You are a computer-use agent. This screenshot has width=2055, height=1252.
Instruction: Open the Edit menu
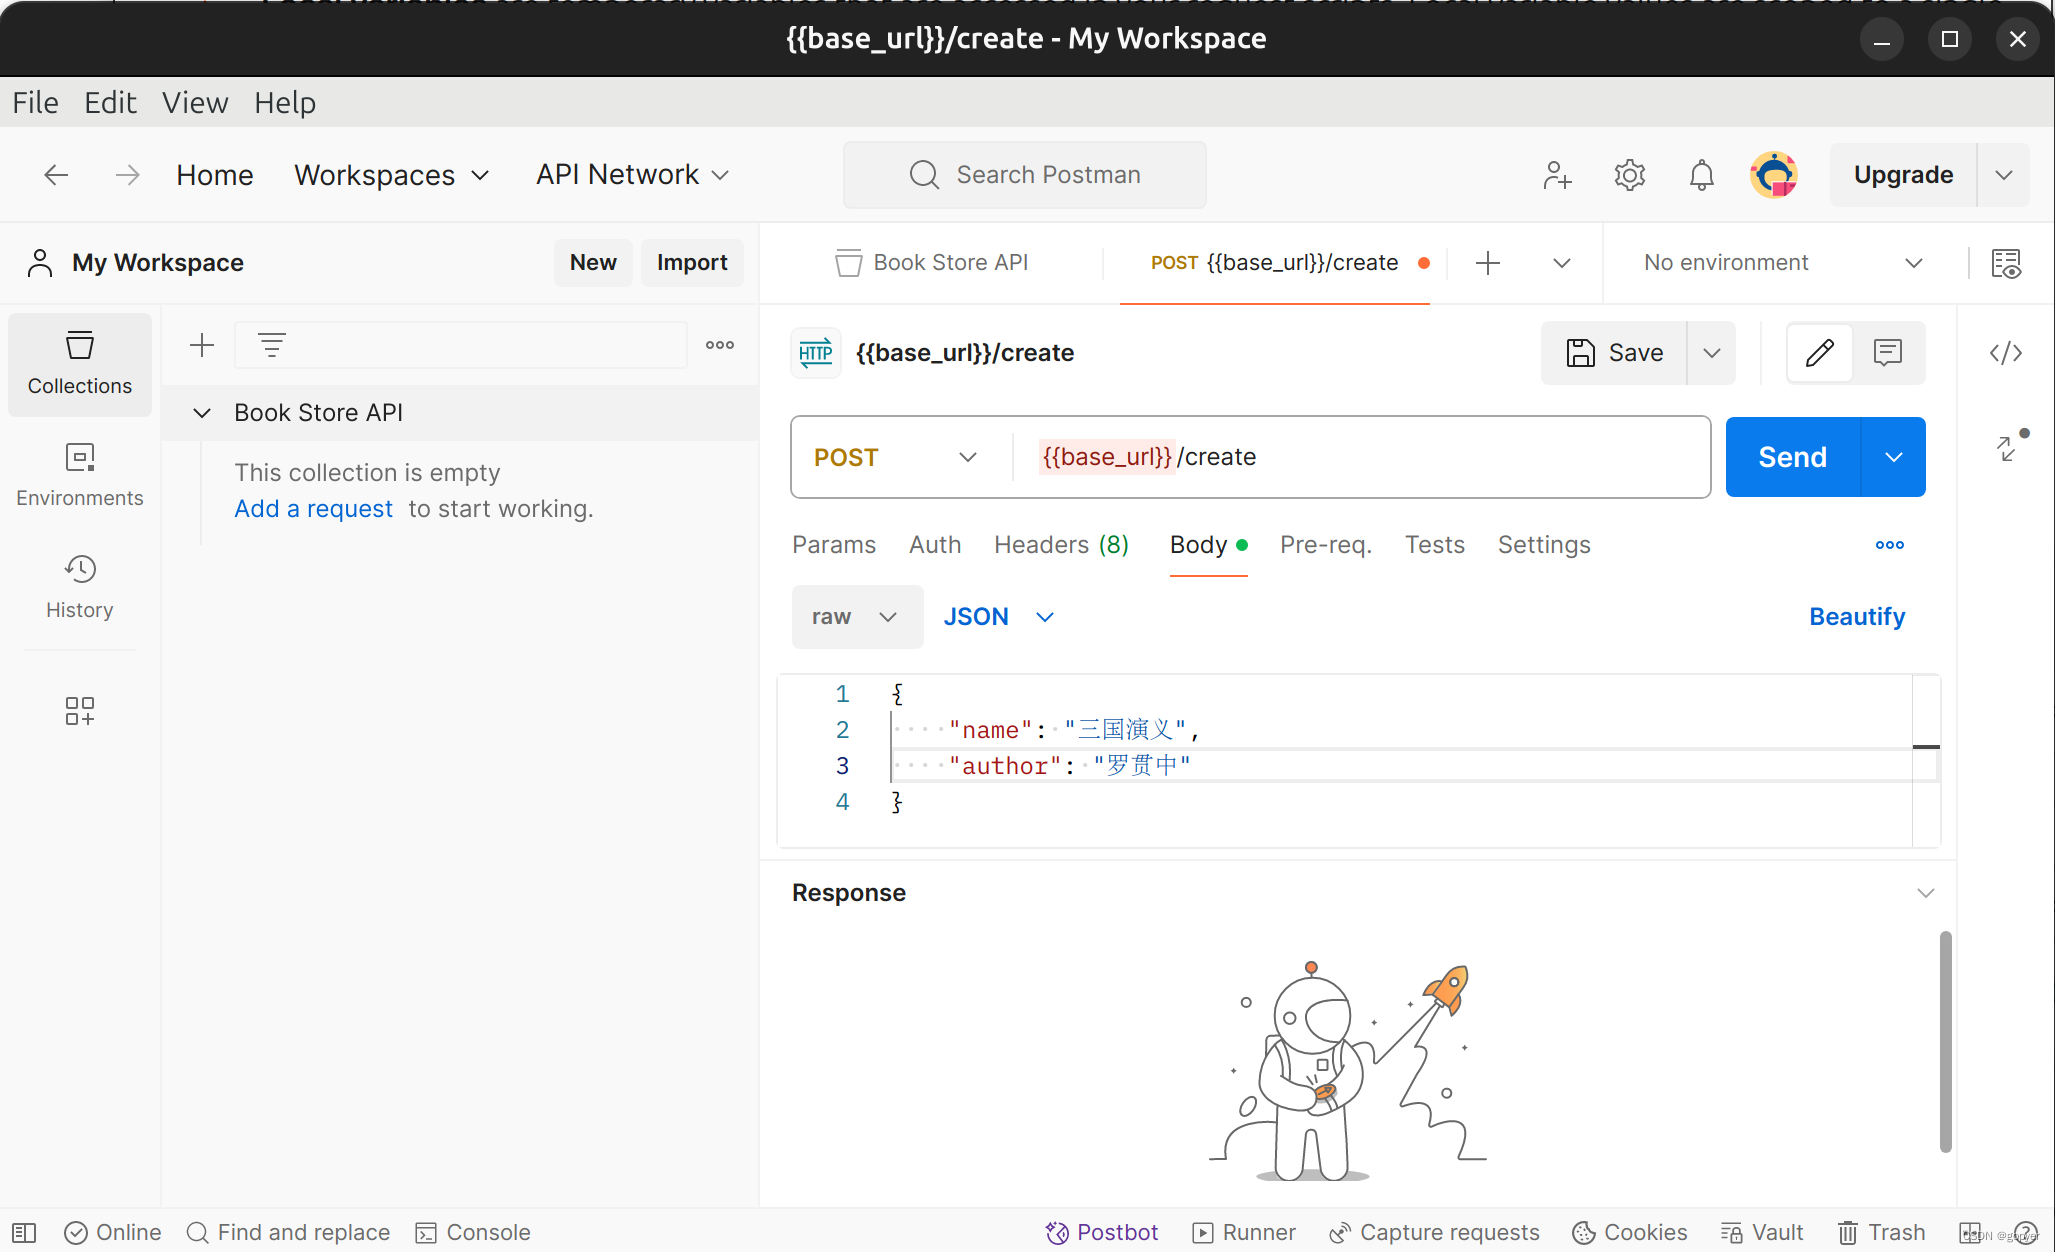110,103
